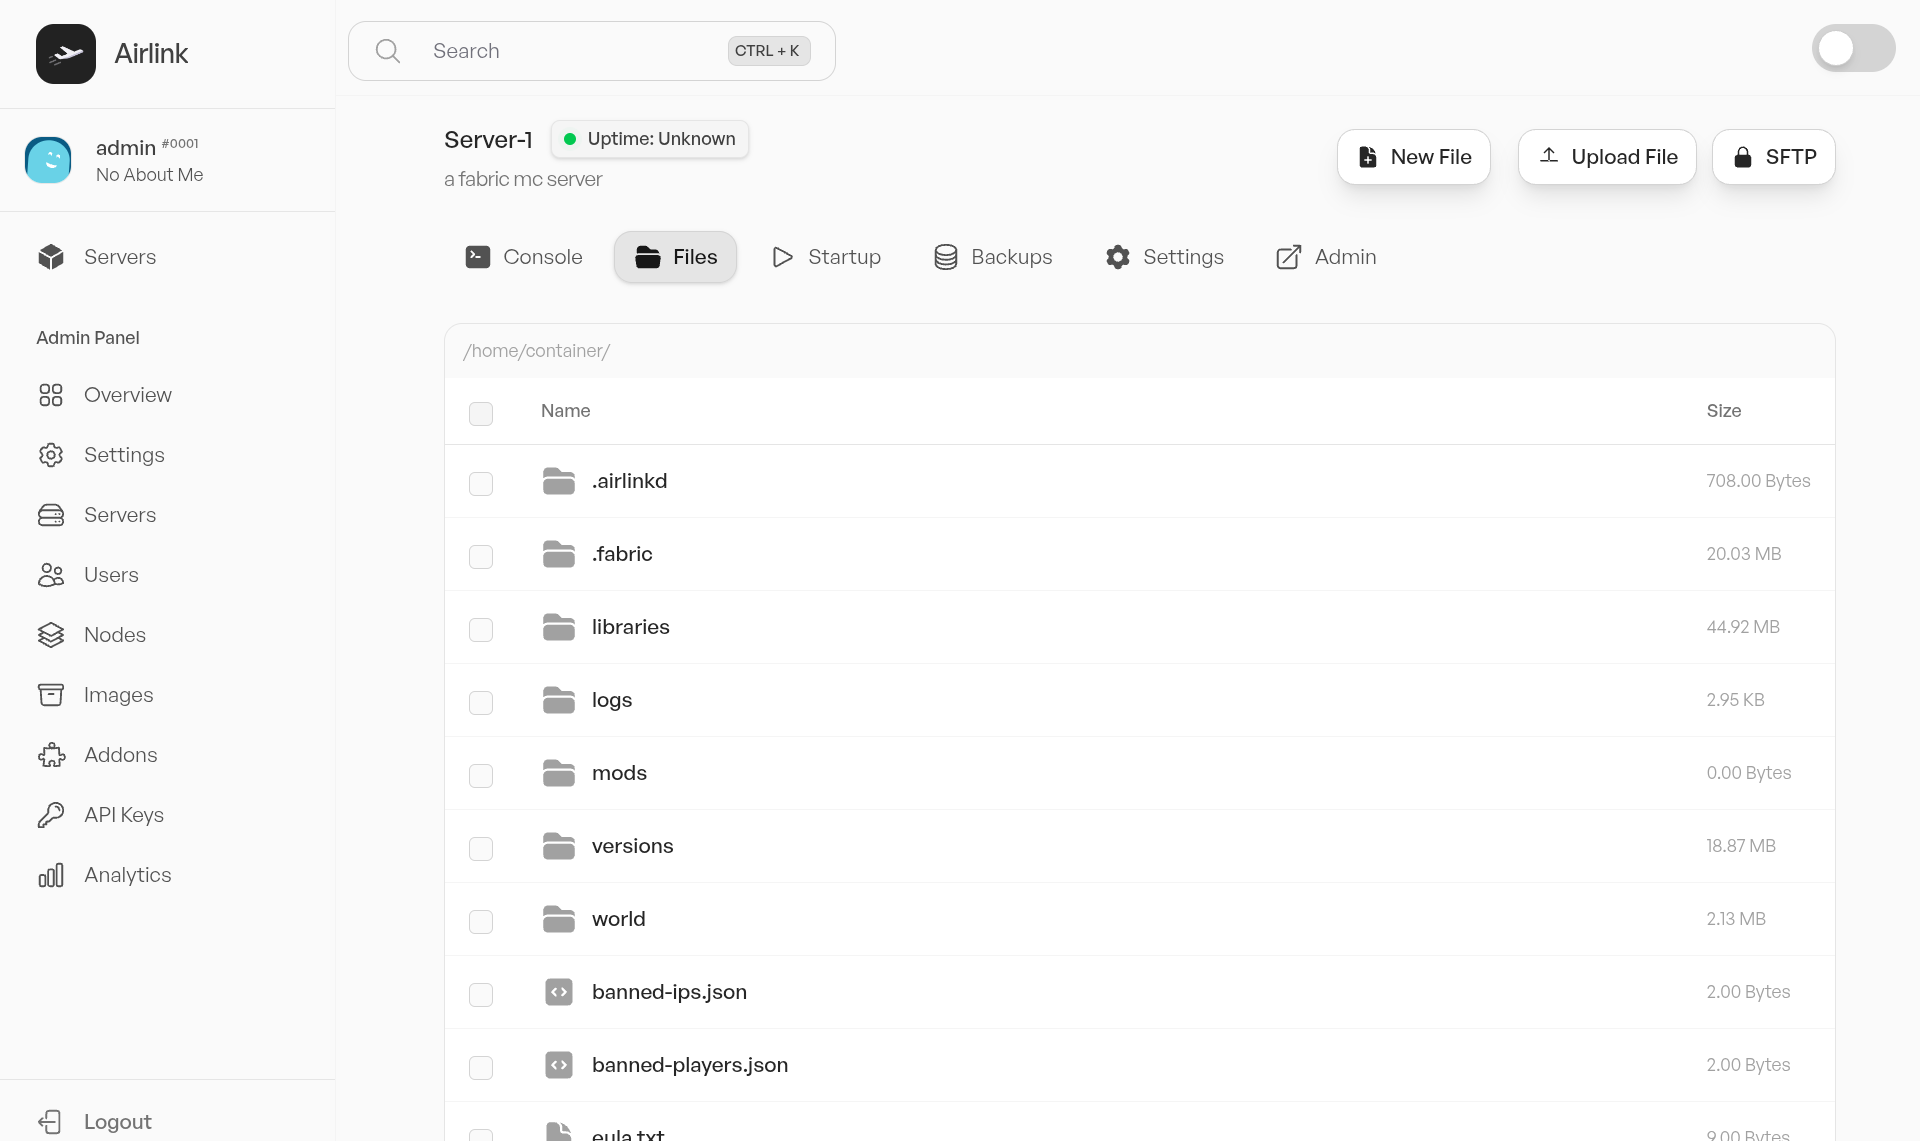1920x1141 pixels.
Task: Click the Users people icon
Action: pyautogui.click(x=51, y=575)
